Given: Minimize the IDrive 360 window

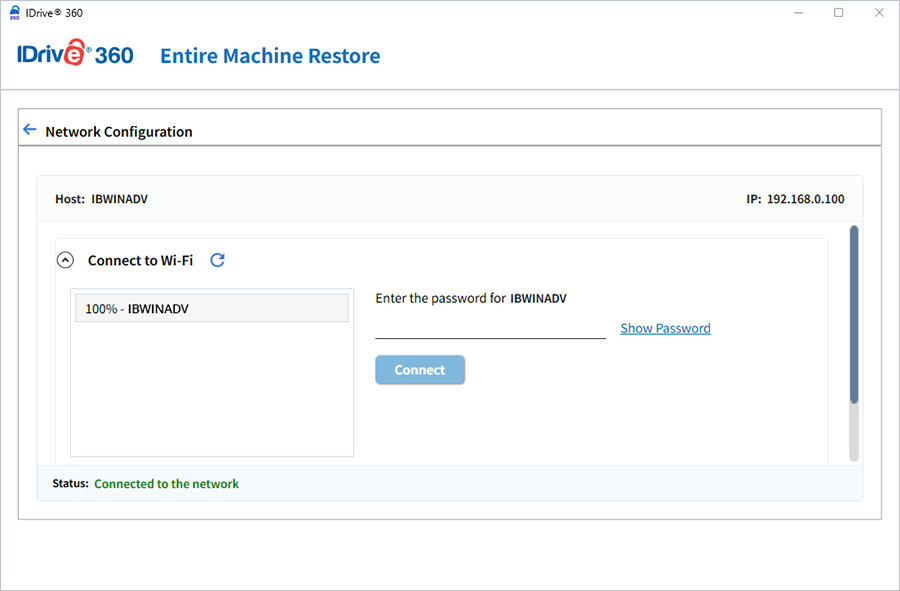Looking at the screenshot, I should pyautogui.click(x=798, y=13).
